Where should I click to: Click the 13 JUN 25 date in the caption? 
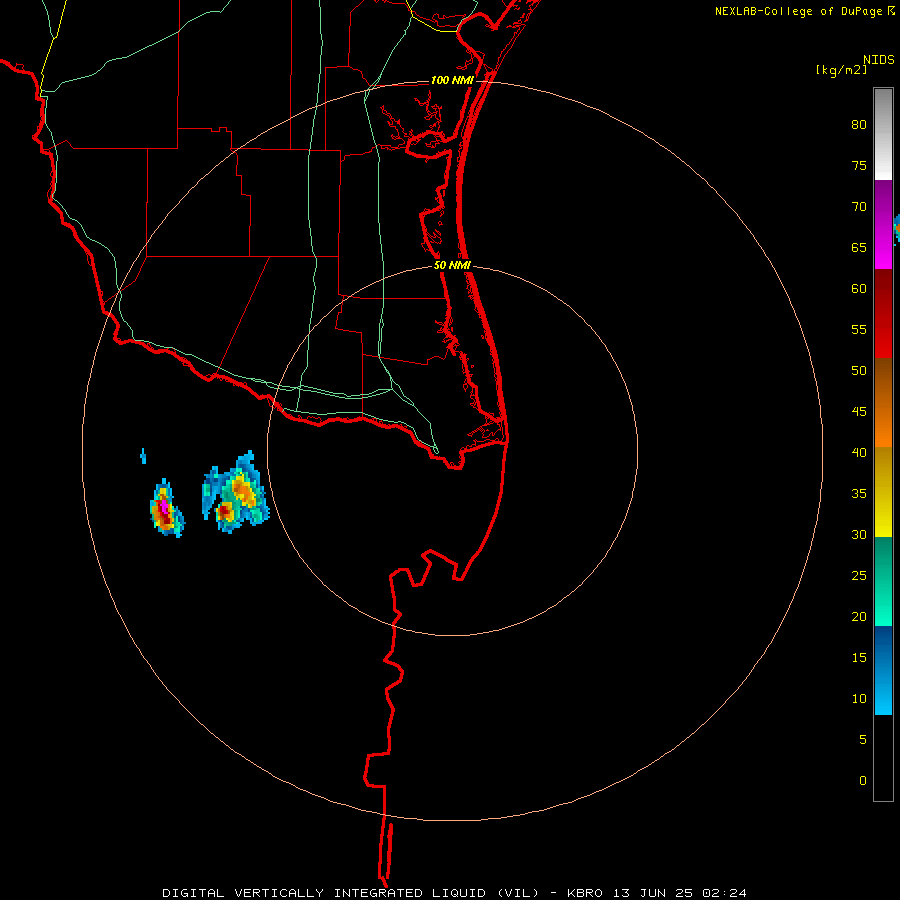tap(654, 893)
